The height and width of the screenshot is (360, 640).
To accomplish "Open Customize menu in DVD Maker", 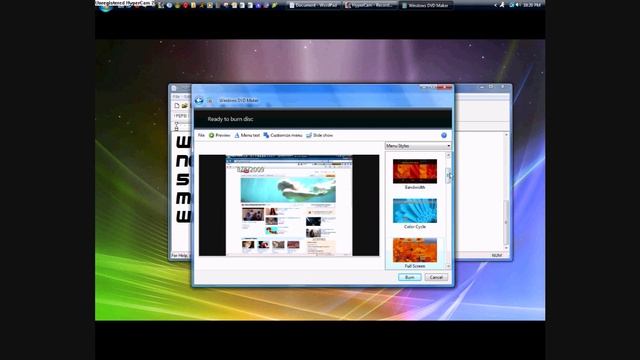I will point(283,135).
